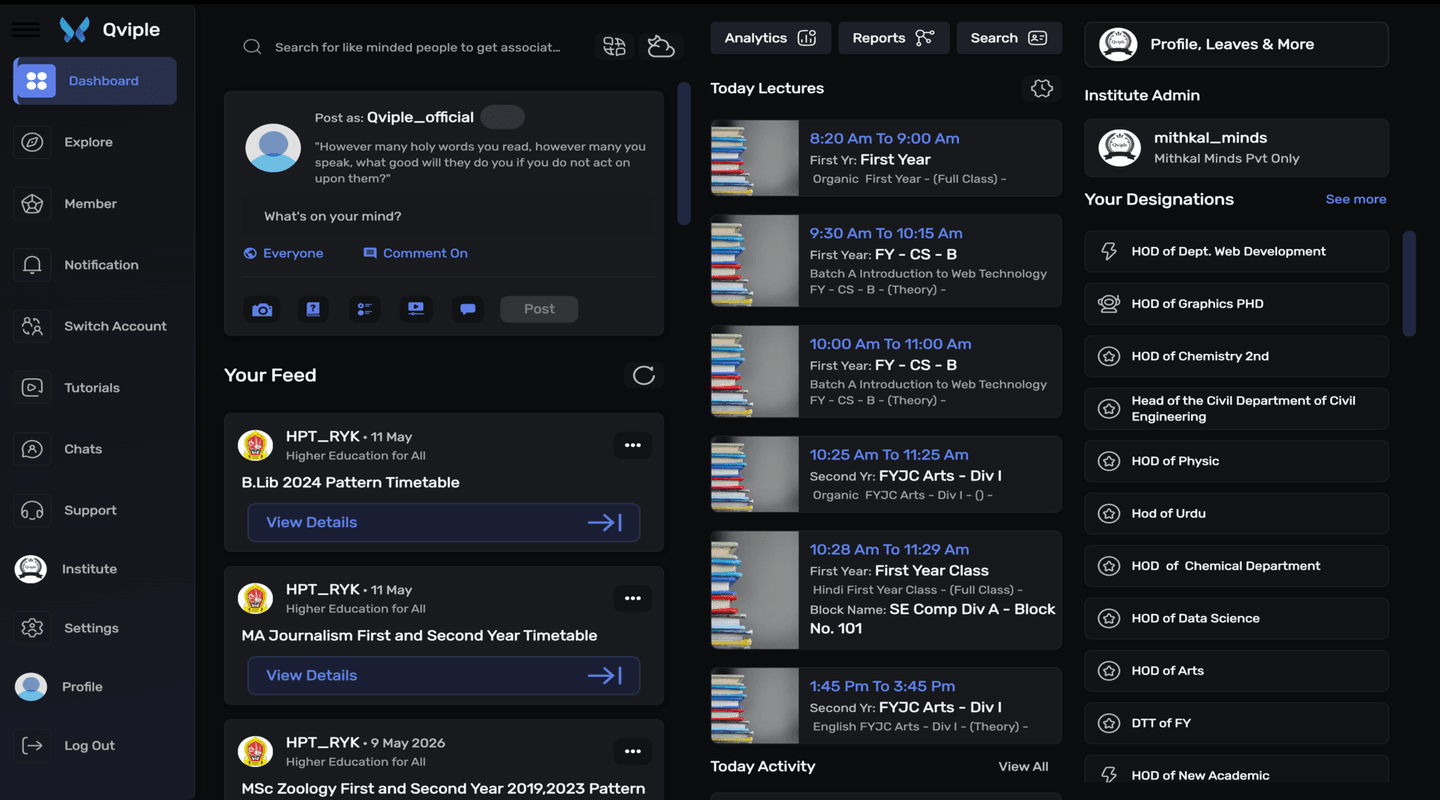Click the magnifier search icon
The height and width of the screenshot is (800, 1440).
252,47
